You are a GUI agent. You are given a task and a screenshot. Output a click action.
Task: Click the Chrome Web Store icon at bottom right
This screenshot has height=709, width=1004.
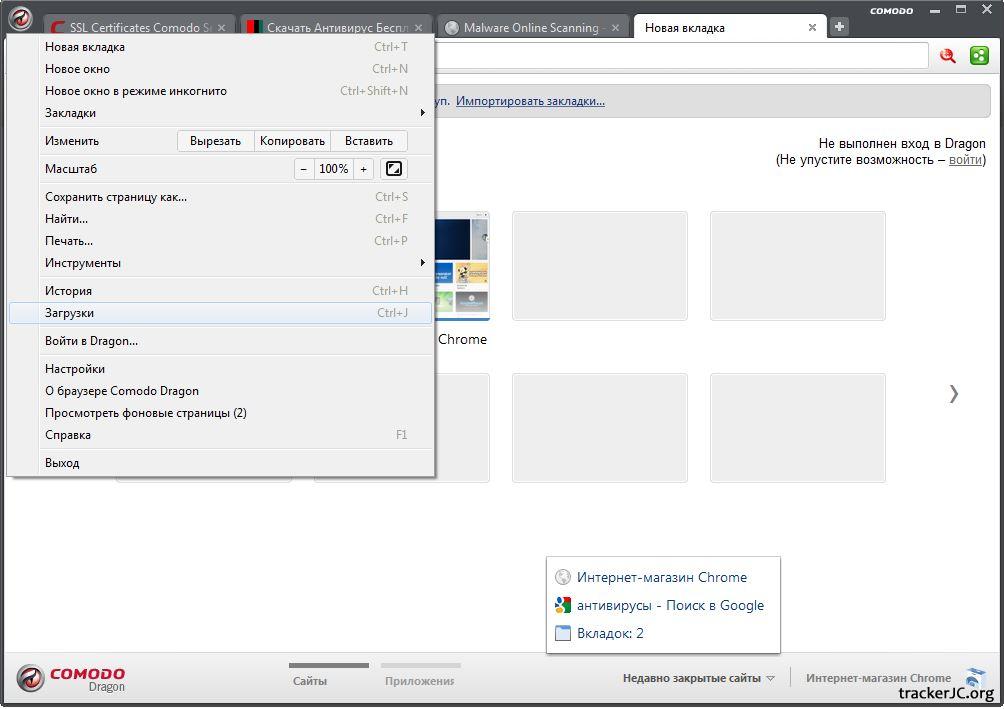pos(975,678)
